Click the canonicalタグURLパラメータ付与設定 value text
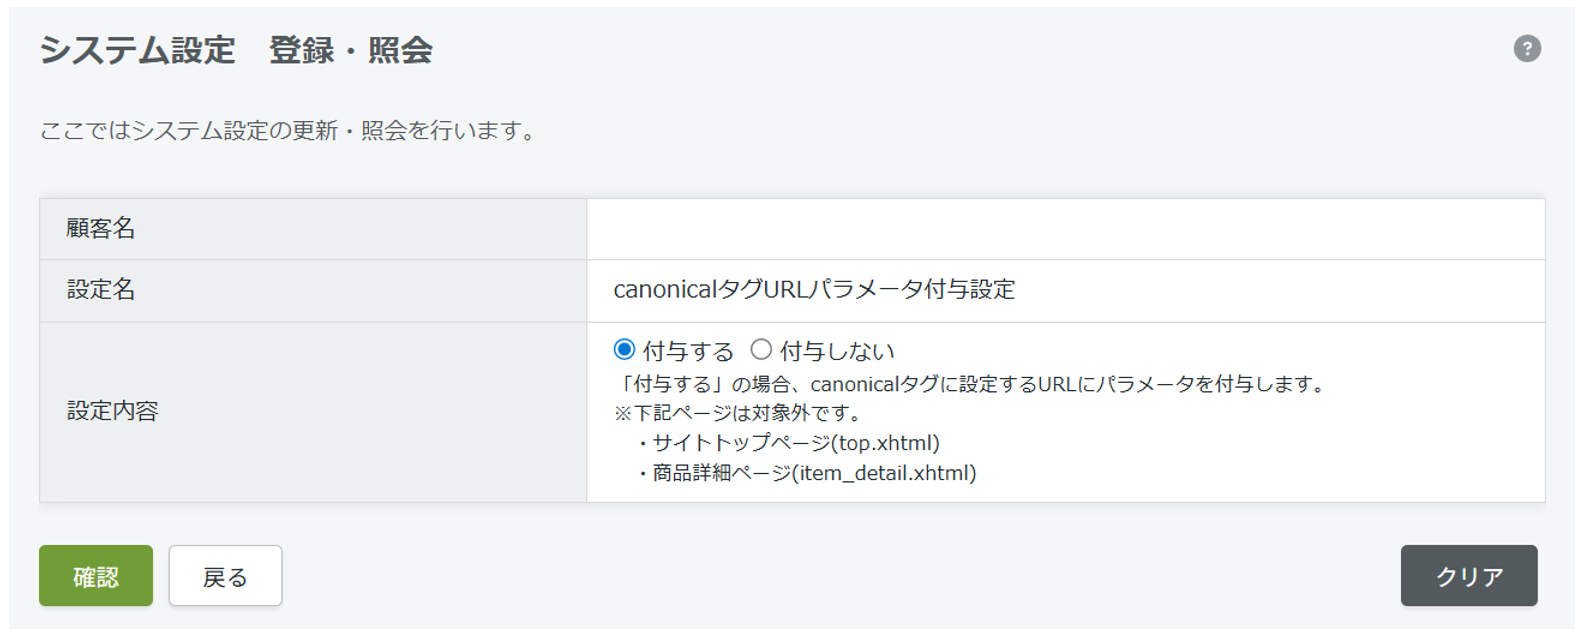The image size is (1582, 636). tap(814, 290)
